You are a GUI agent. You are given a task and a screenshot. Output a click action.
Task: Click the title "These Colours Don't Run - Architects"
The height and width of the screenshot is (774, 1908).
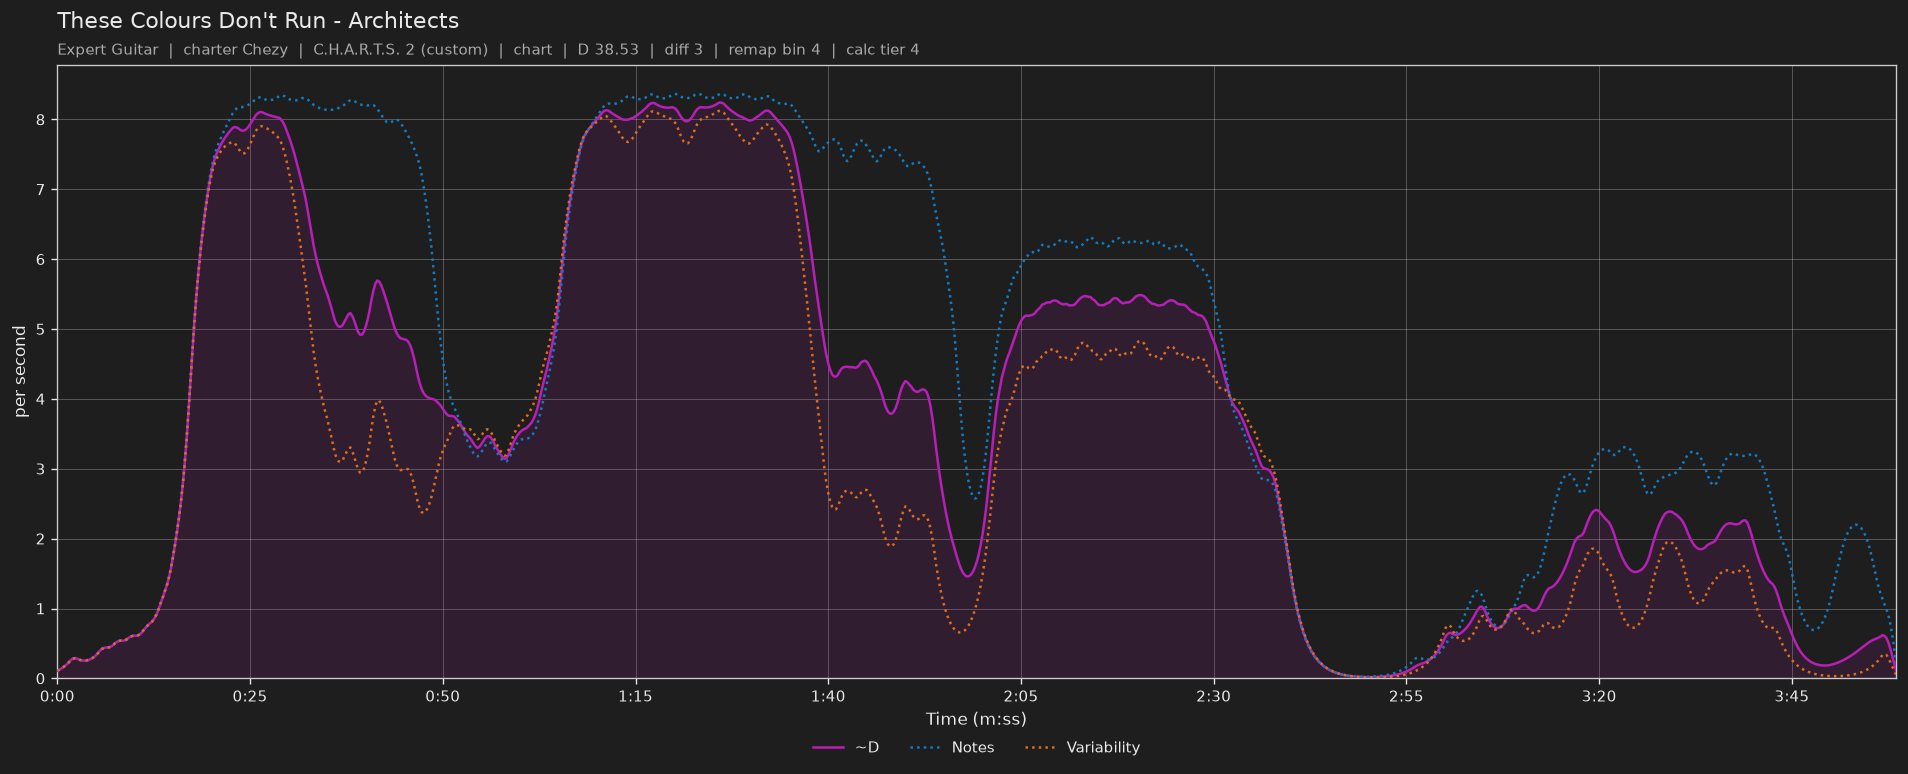[258, 21]
